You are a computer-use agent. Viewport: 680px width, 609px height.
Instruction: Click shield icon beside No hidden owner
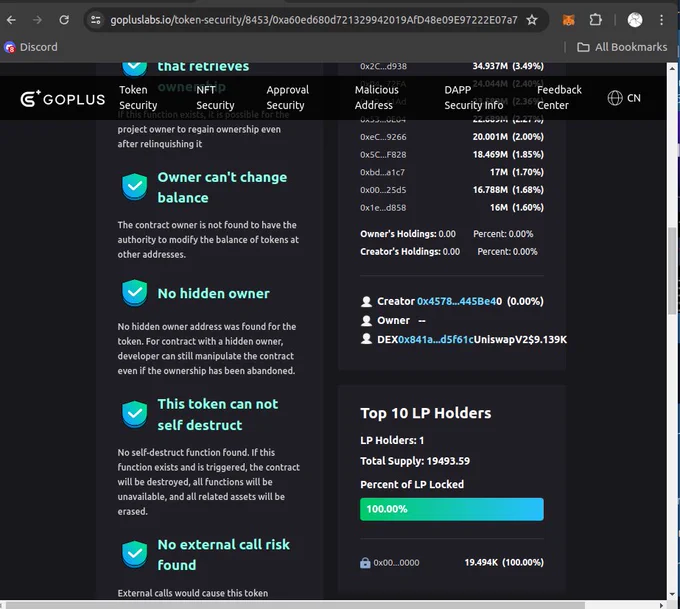[x=134, y=293]
